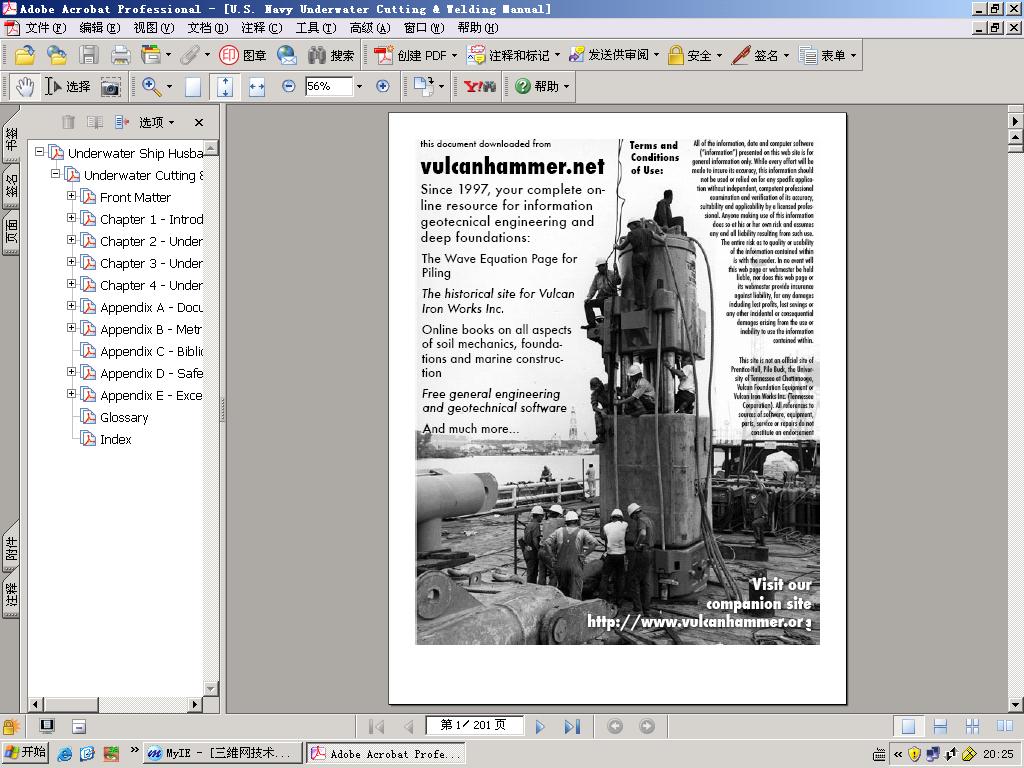This screenshot has width=1024, height=768.
Task: Close the bookmarks navigation panel
Action: coord(199,122)
